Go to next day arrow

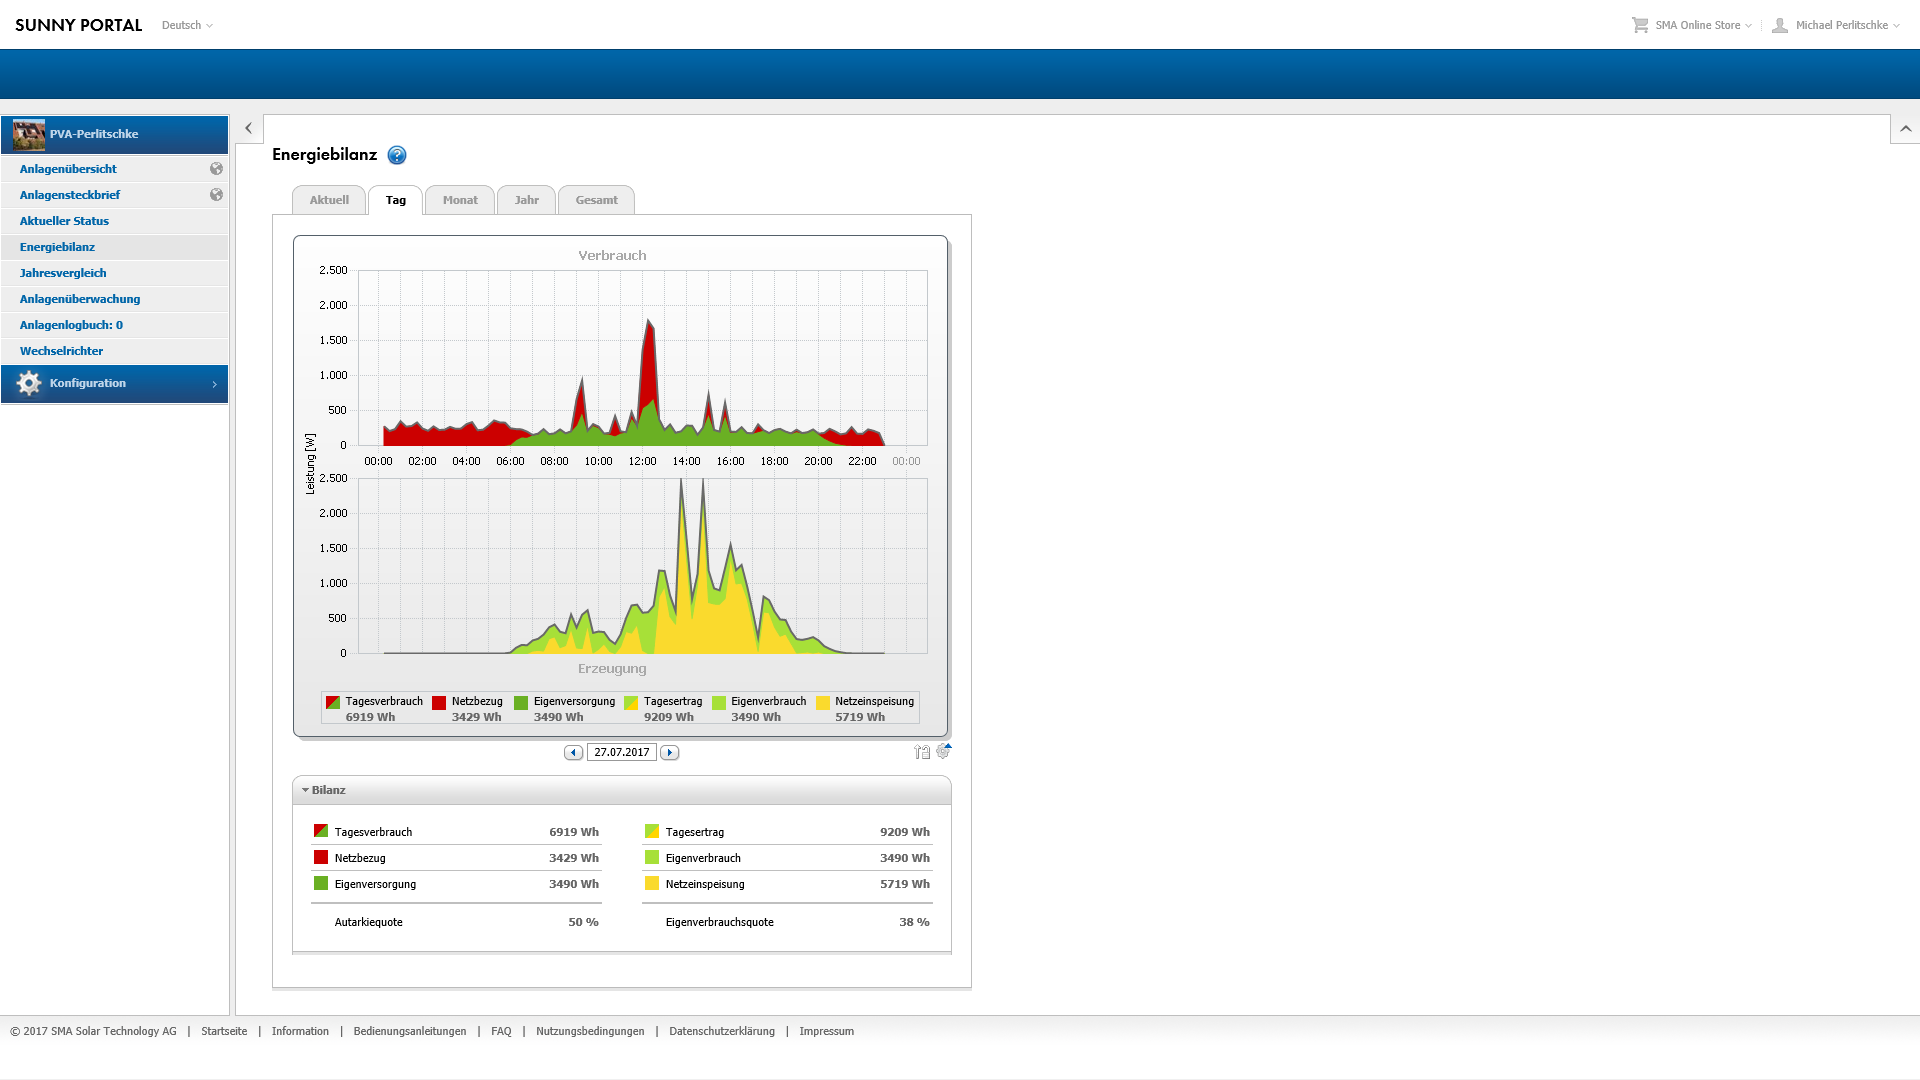[x=670, y=753]
